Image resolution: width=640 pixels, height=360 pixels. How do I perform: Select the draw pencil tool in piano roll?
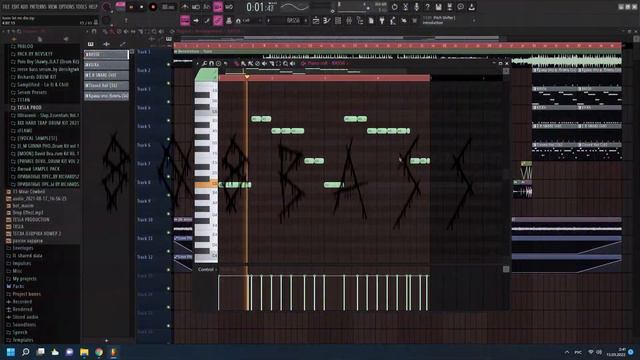click(236, 64)
